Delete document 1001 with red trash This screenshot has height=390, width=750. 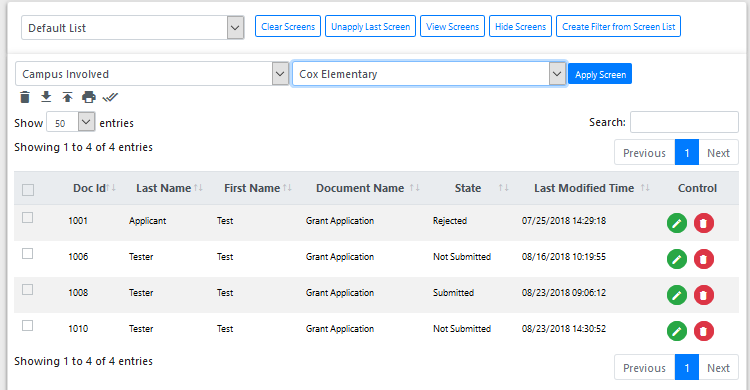[x=704, y=223]
